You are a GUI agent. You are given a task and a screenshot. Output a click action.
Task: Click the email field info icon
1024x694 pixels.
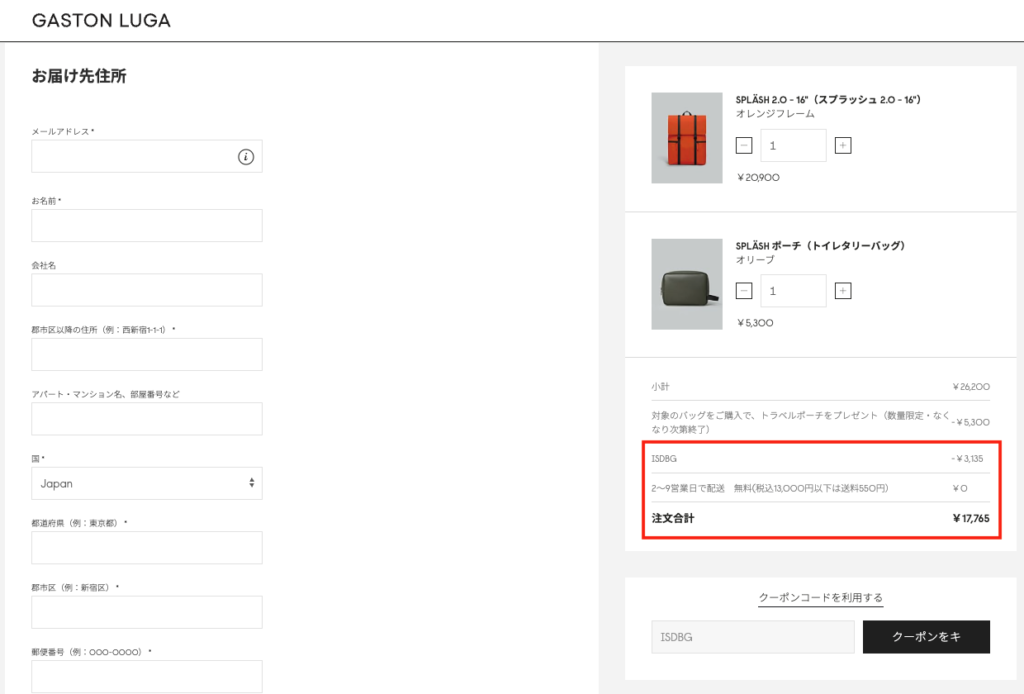coord(246,156)
